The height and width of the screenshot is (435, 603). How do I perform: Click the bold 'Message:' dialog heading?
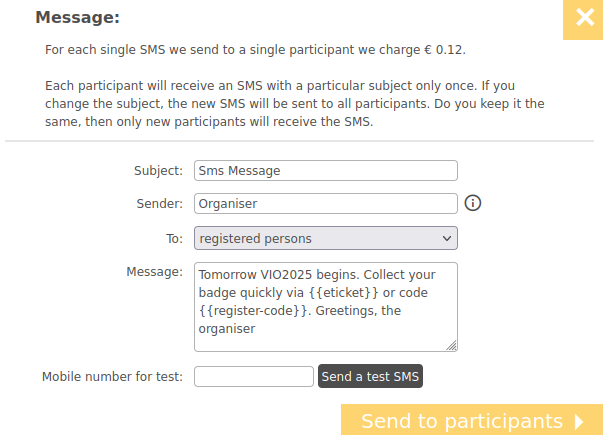pyautogui.click(x=78, y=17)
